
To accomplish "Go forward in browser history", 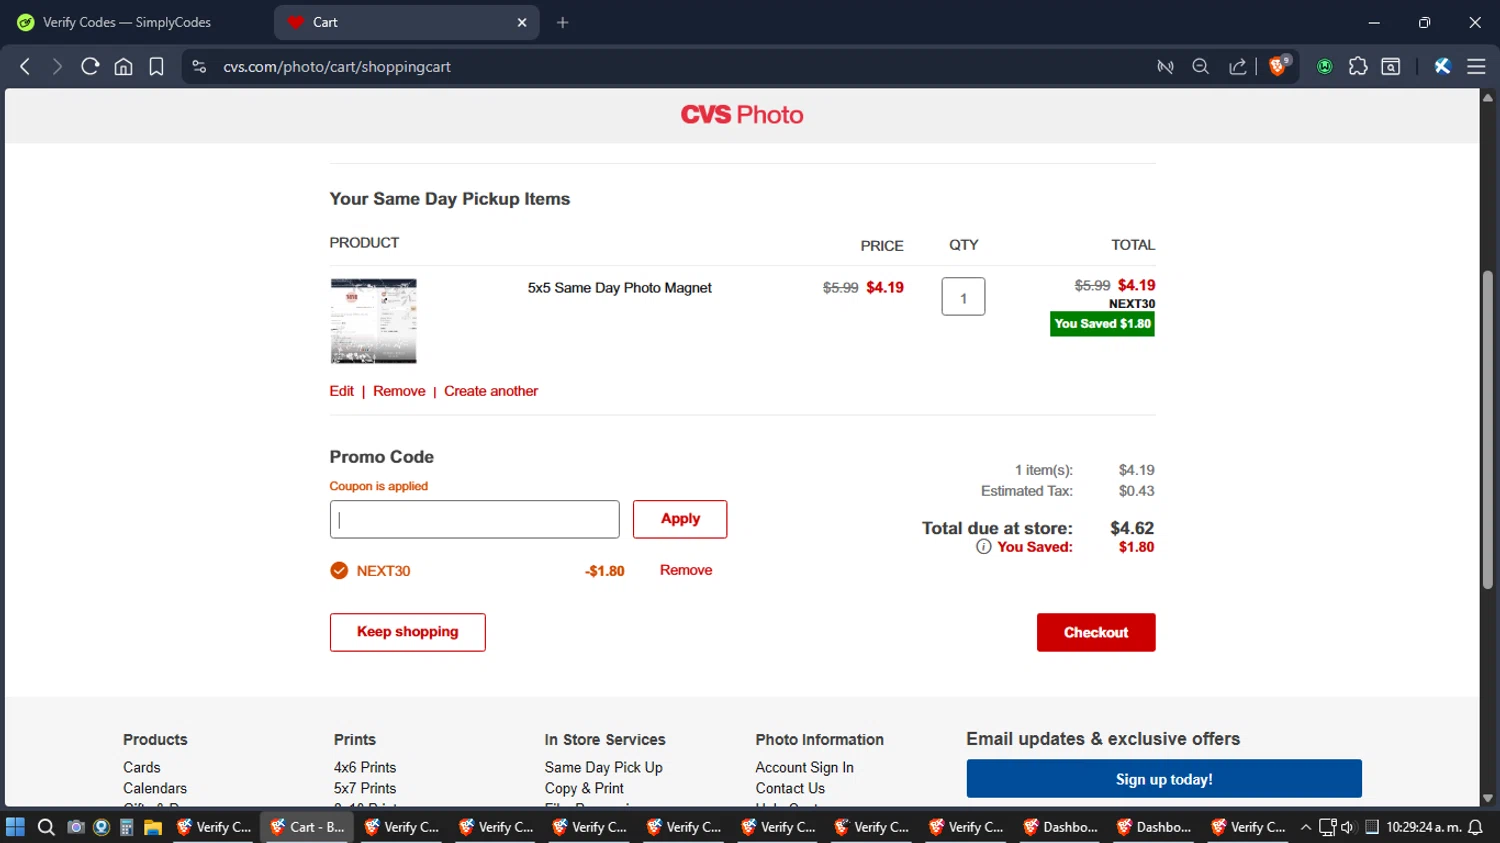I will (57, 67).
